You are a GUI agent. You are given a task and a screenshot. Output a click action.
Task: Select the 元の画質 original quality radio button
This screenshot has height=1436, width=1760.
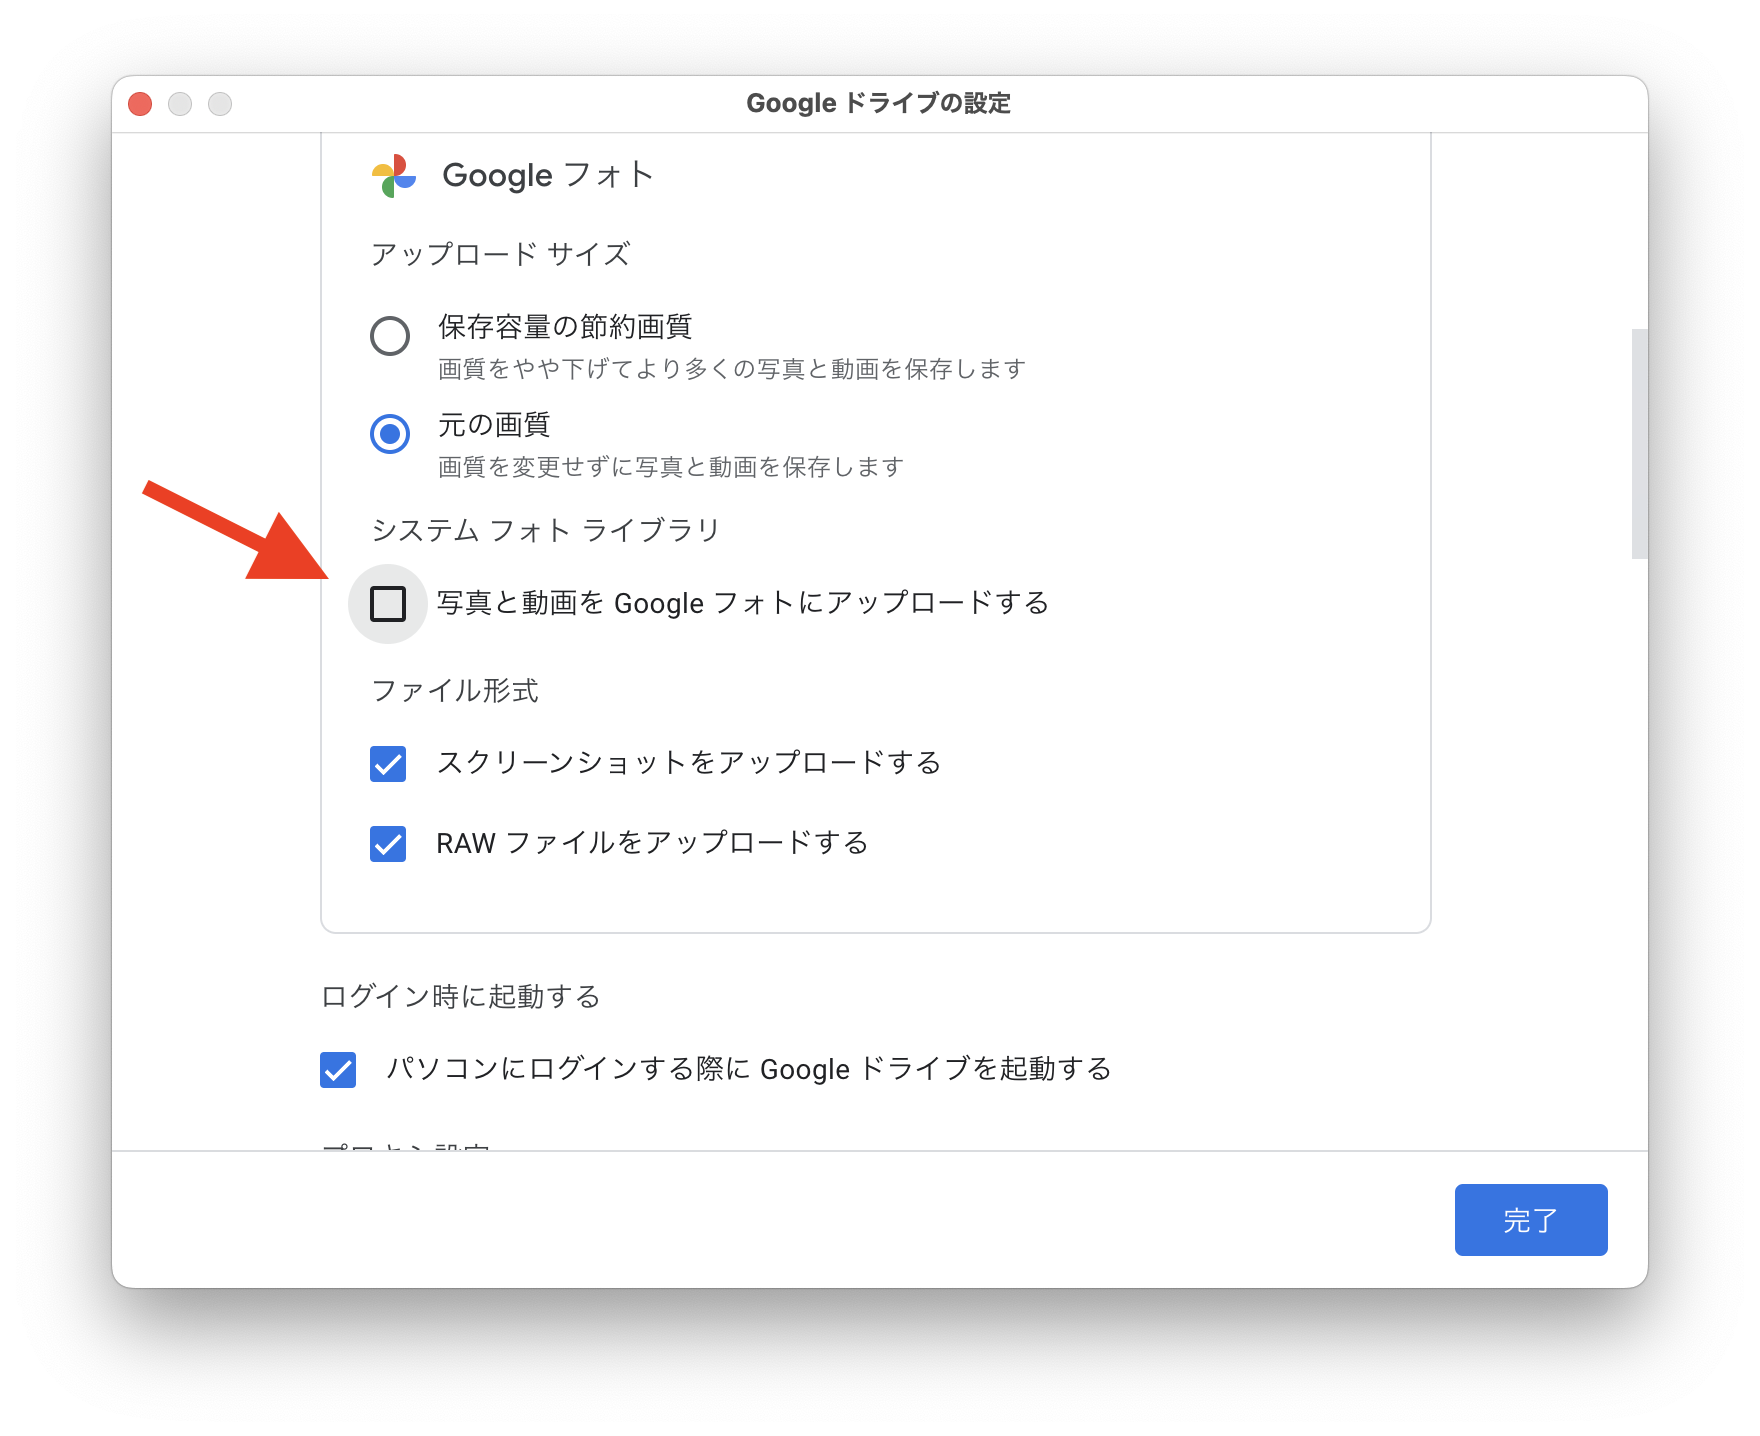[390, 434]
